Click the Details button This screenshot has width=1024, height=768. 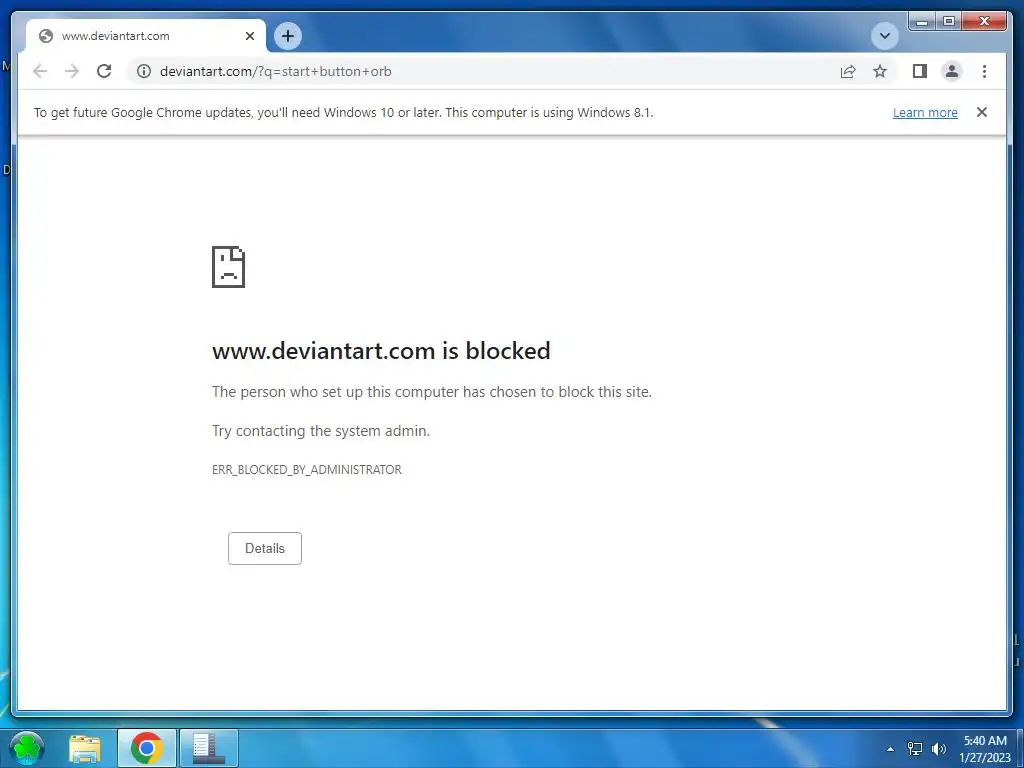point(264,549)
